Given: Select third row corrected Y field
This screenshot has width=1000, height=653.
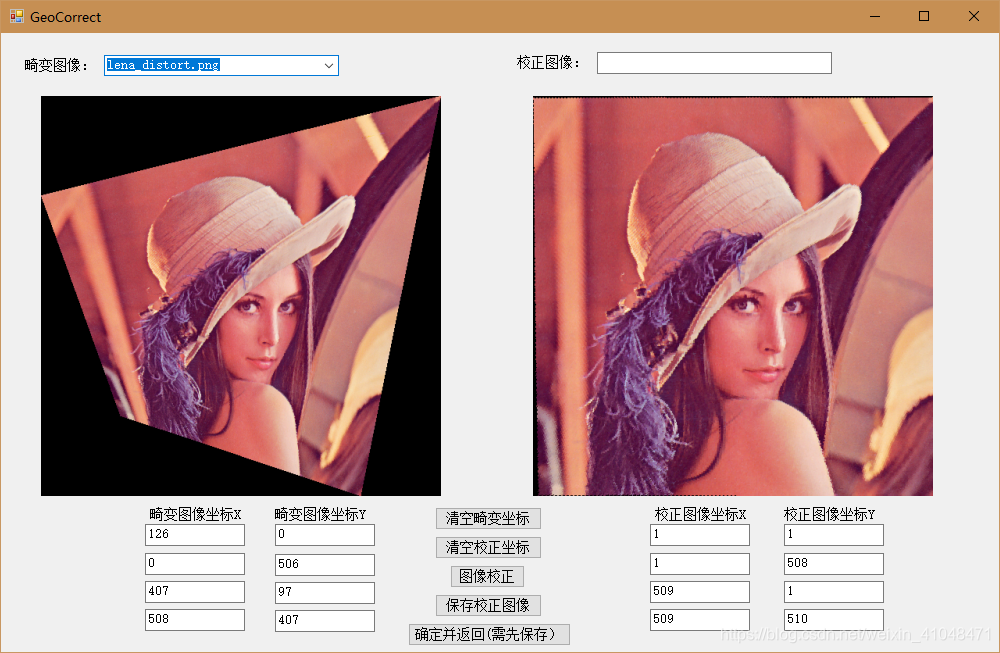Looking at the screenshot, I should [x=834, y=591].
